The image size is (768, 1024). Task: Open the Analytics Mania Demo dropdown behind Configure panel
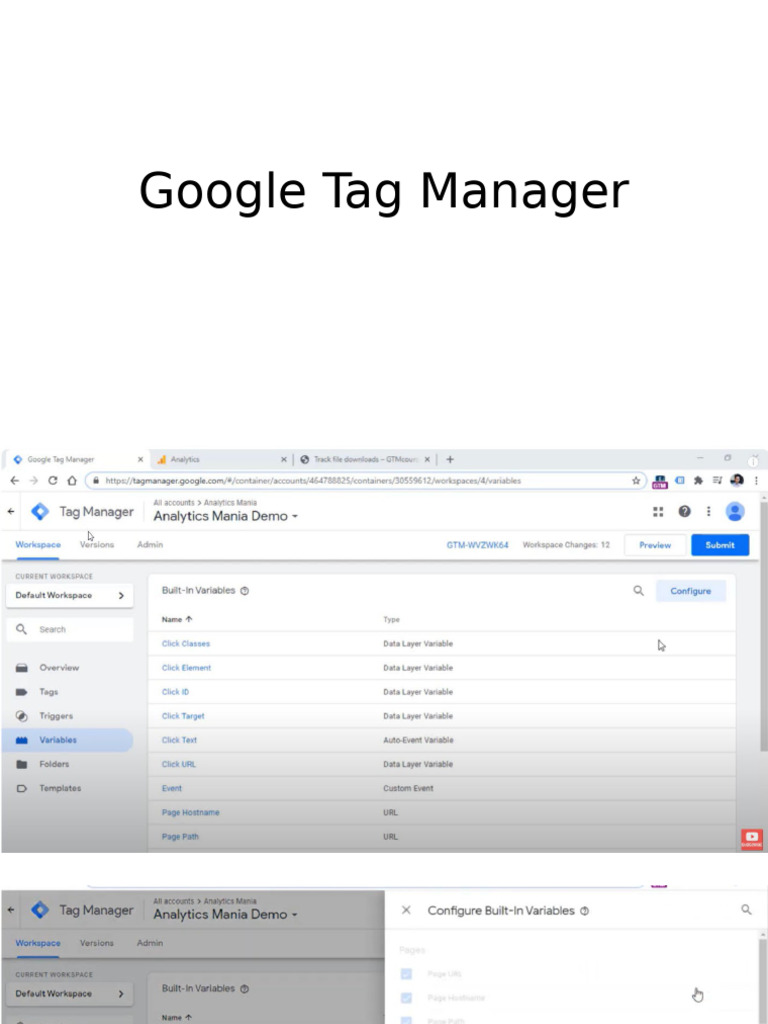[225, 914]
